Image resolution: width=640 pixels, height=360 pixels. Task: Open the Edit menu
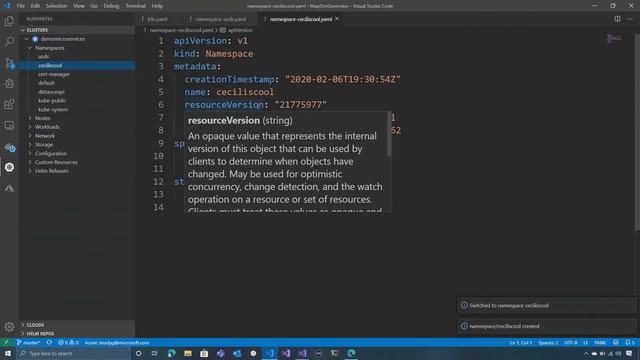[35, 6]
